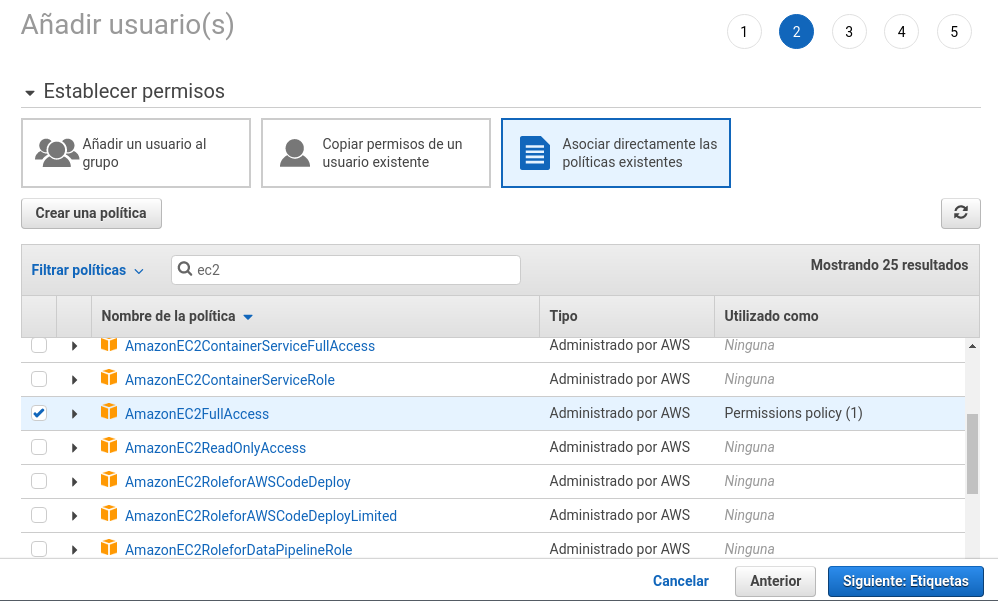Open the AmazonEC2RoleforDataPipelineRole policy link
Viewport: 998px width, 601px height.
[239, 549]
